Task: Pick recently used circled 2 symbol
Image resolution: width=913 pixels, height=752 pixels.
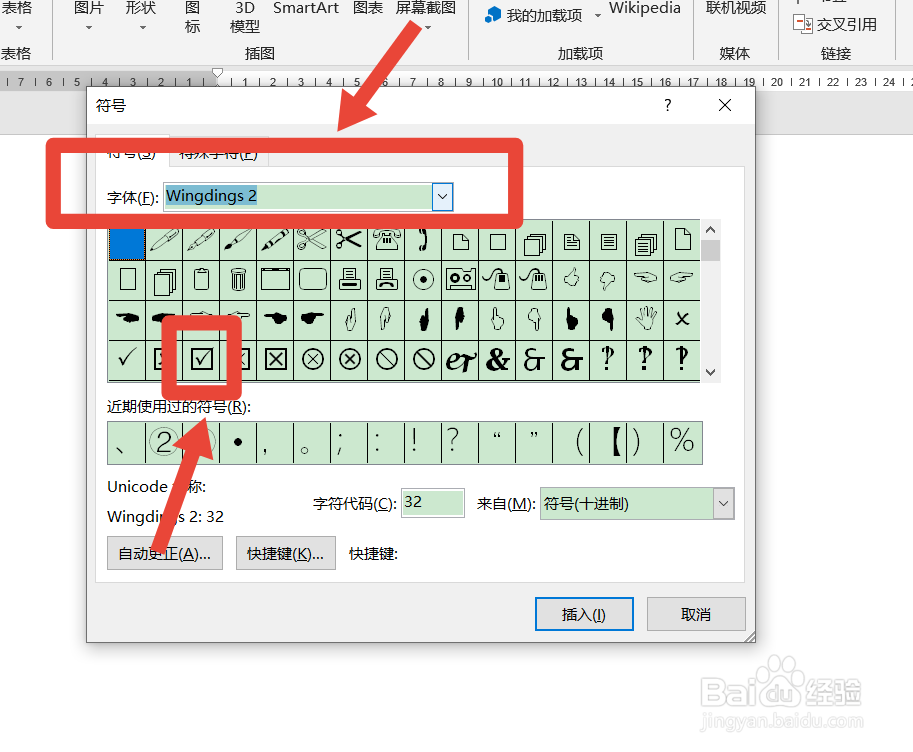Action: coord(164,443)
